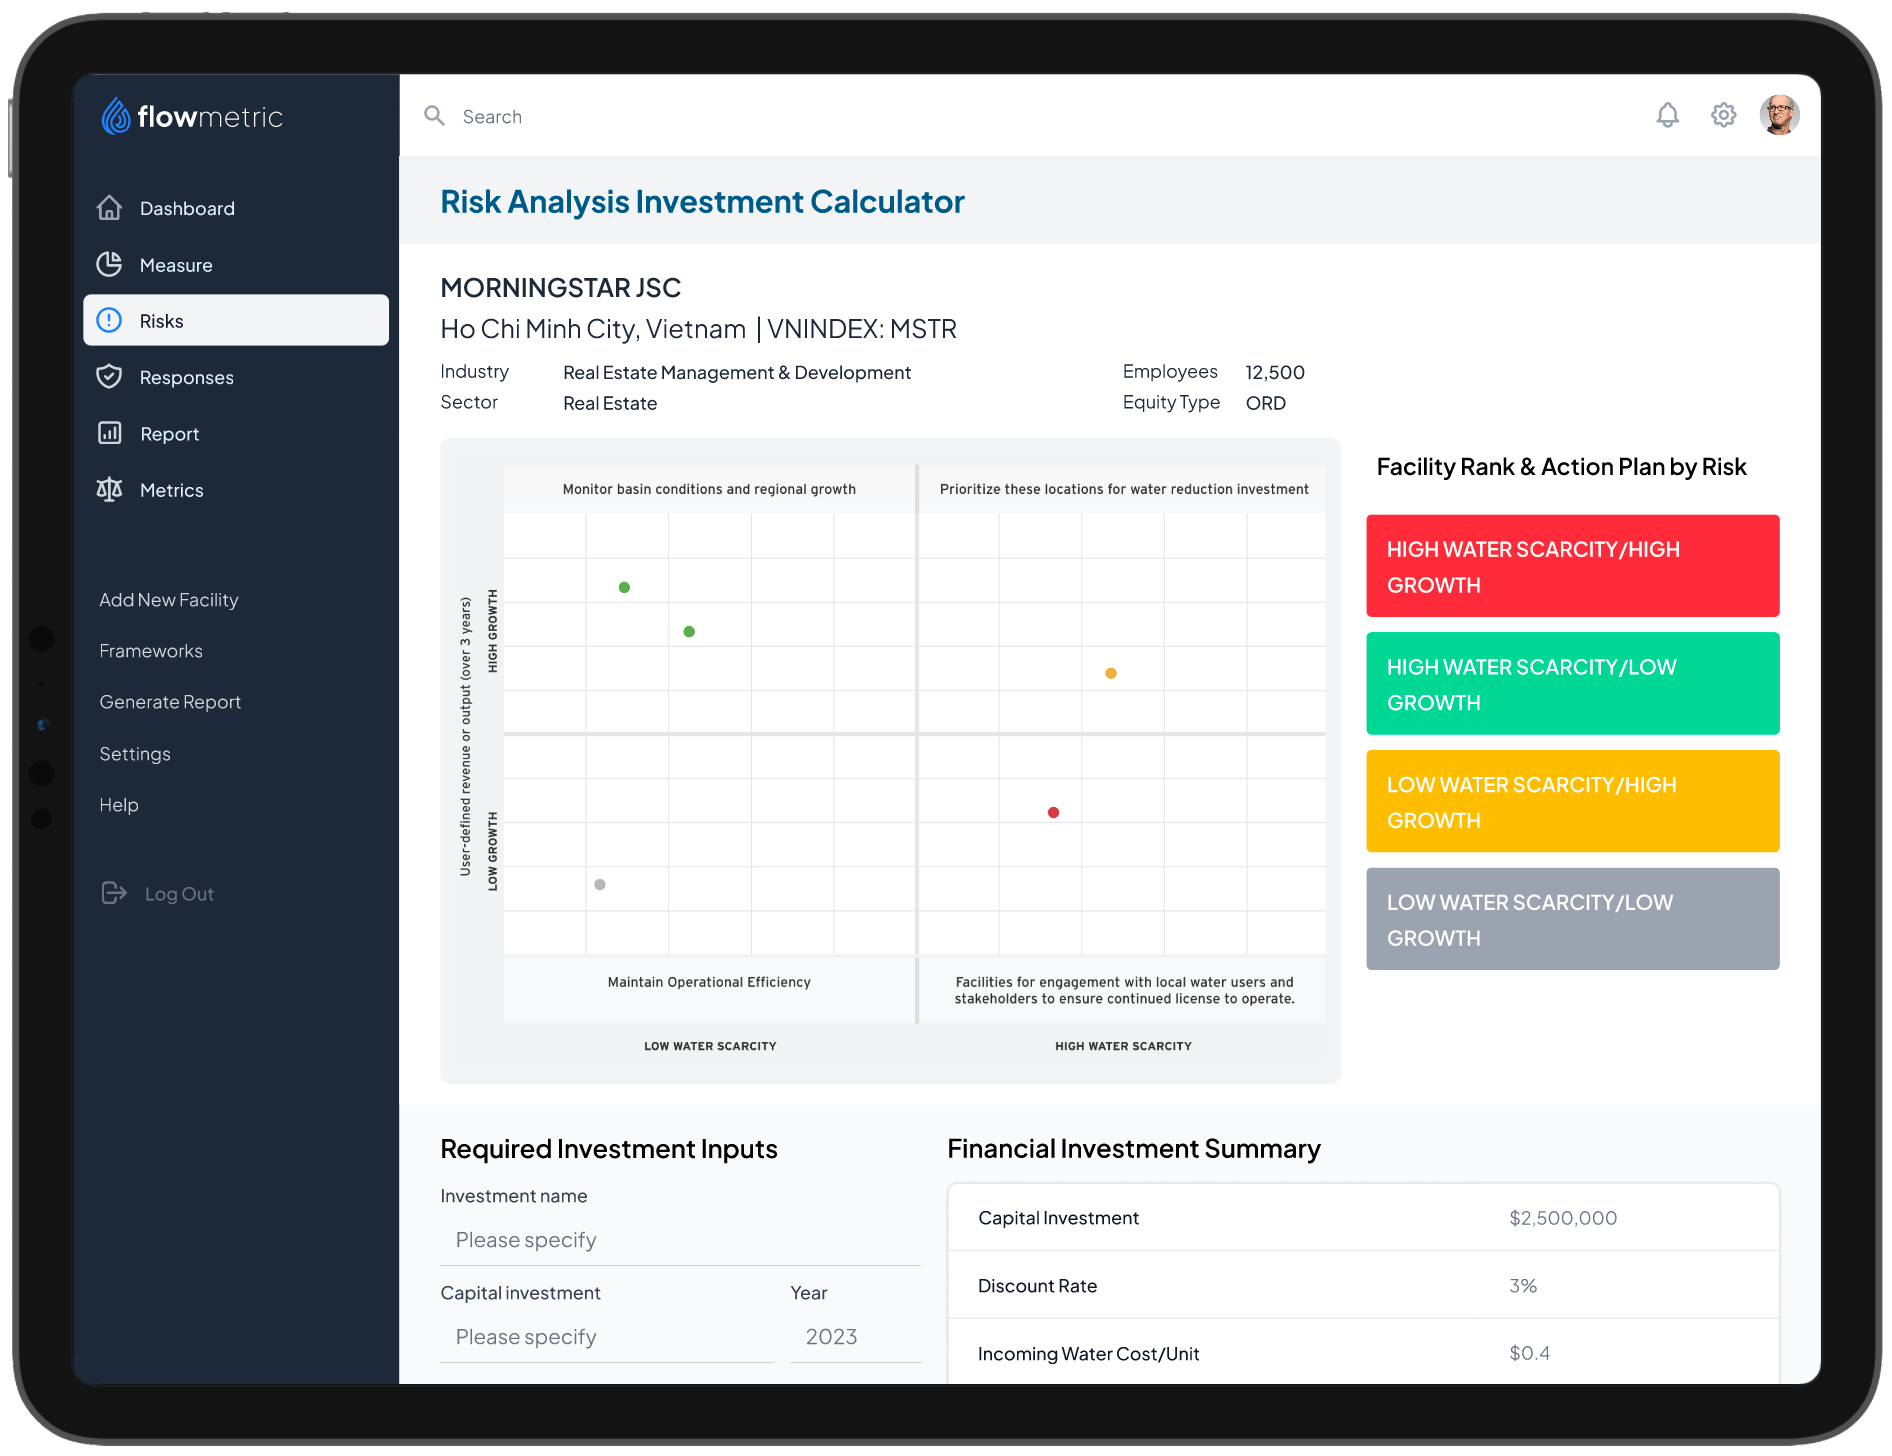Click the Capital investment input field

607,1337
